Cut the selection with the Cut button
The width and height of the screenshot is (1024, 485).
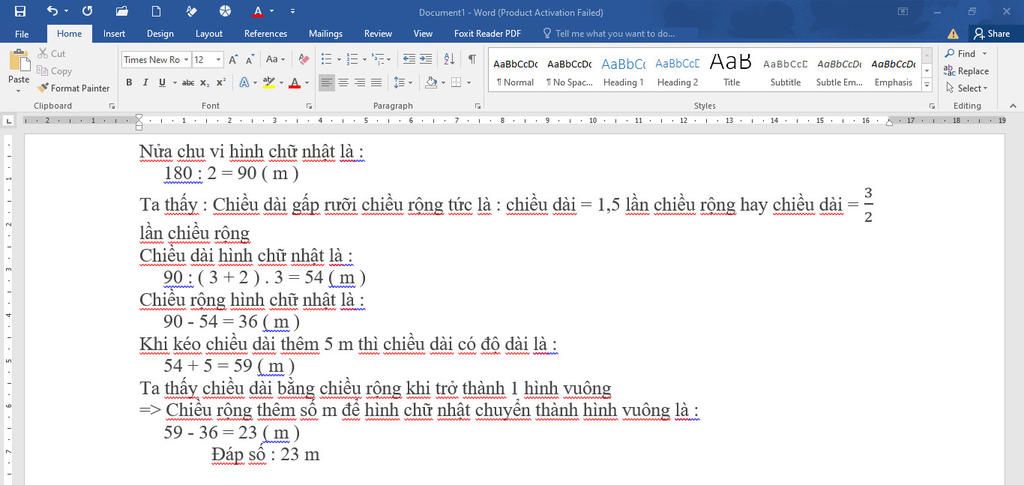pos(51,54)
